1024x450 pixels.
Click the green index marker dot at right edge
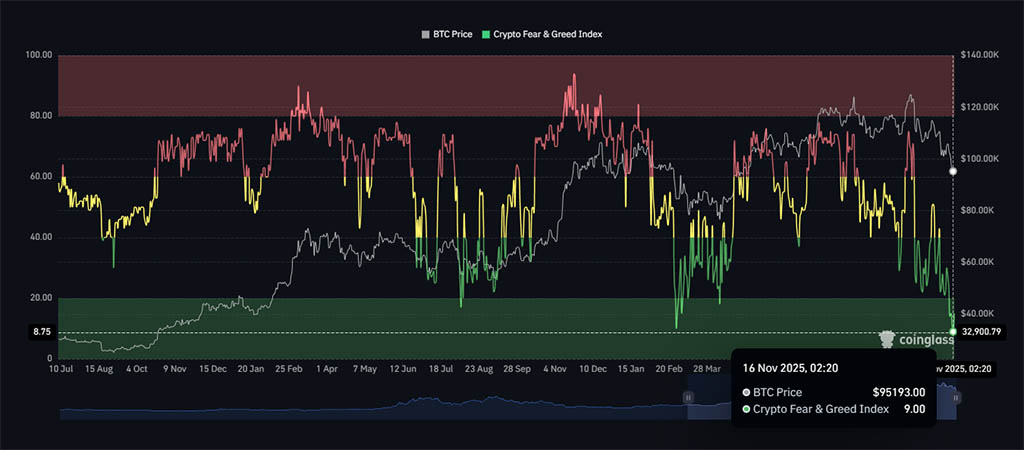click(953, 331)
